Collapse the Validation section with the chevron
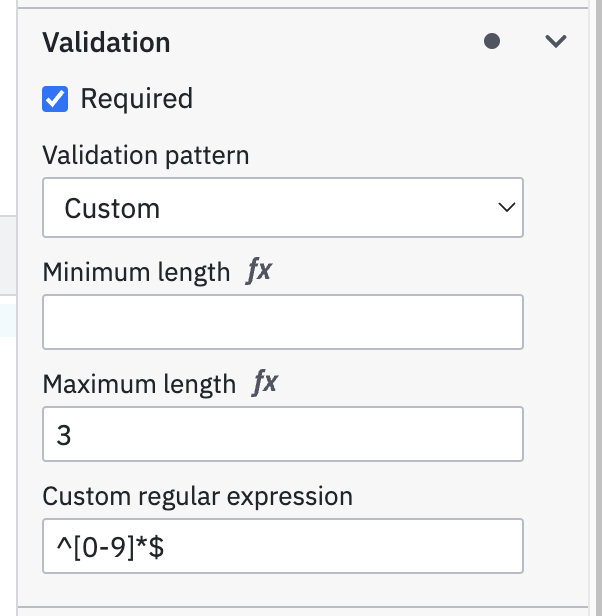This screenshot has width=602, height=616. point(555,42)
